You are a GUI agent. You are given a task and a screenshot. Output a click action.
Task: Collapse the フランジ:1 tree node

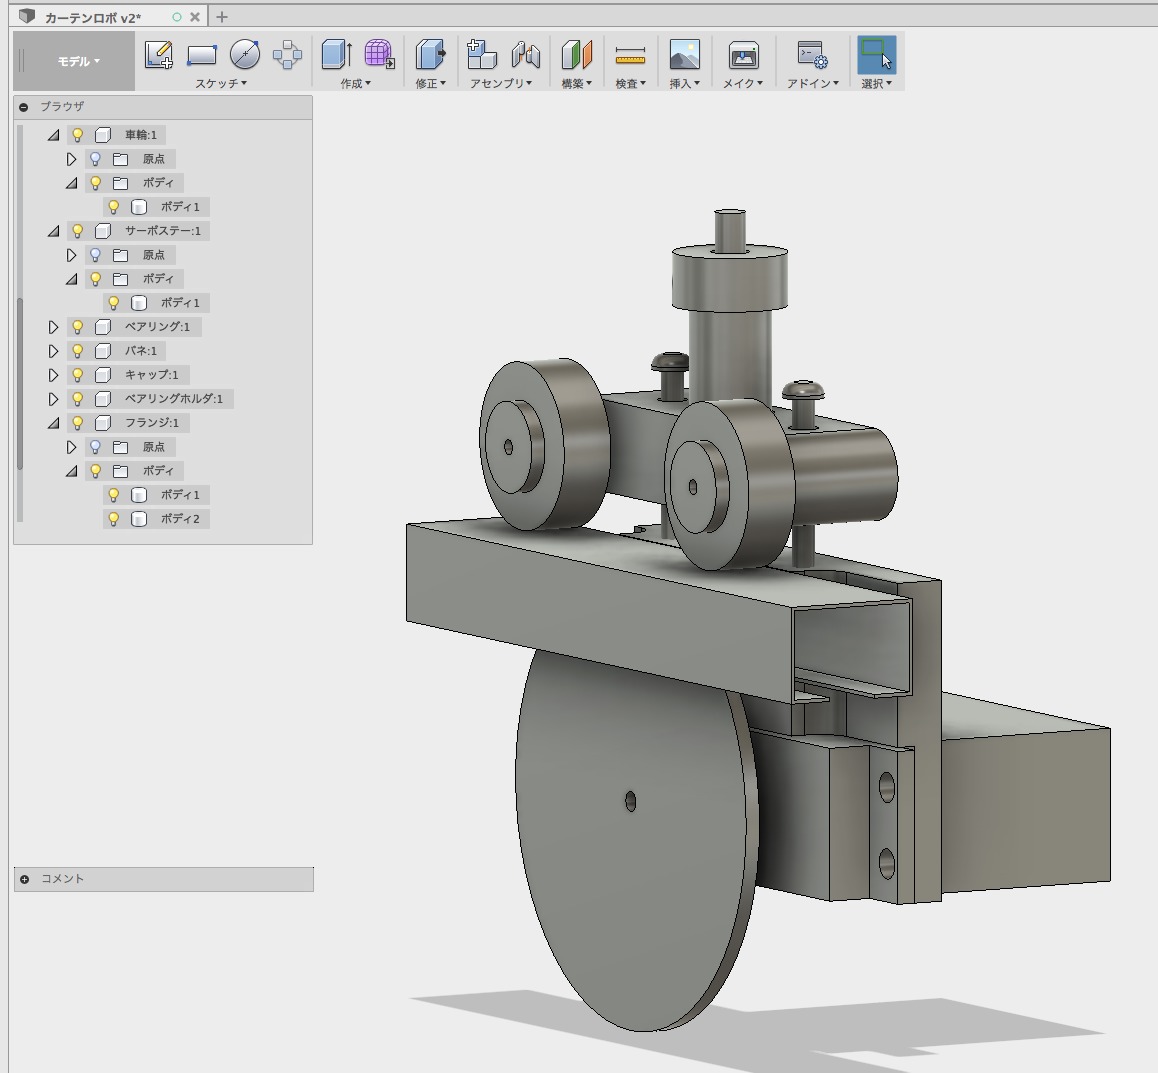(54, 423)
